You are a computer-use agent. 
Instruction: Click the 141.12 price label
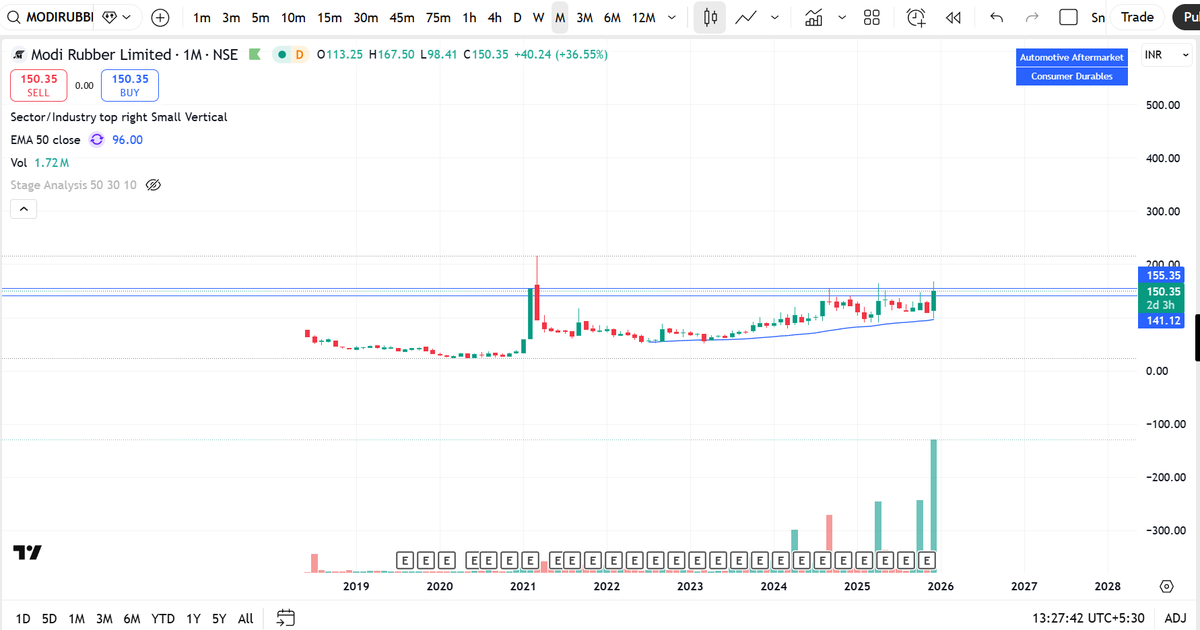point(1162,321)
